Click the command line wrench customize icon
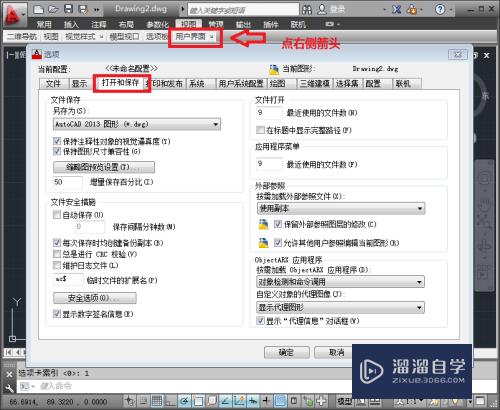 (x=9, y=388)
